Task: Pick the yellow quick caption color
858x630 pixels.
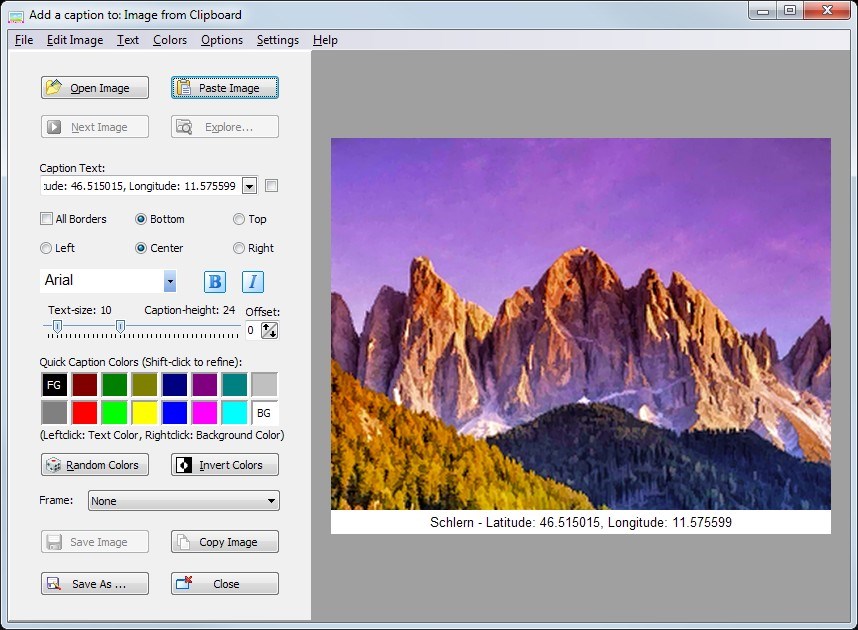Action: 145,412
